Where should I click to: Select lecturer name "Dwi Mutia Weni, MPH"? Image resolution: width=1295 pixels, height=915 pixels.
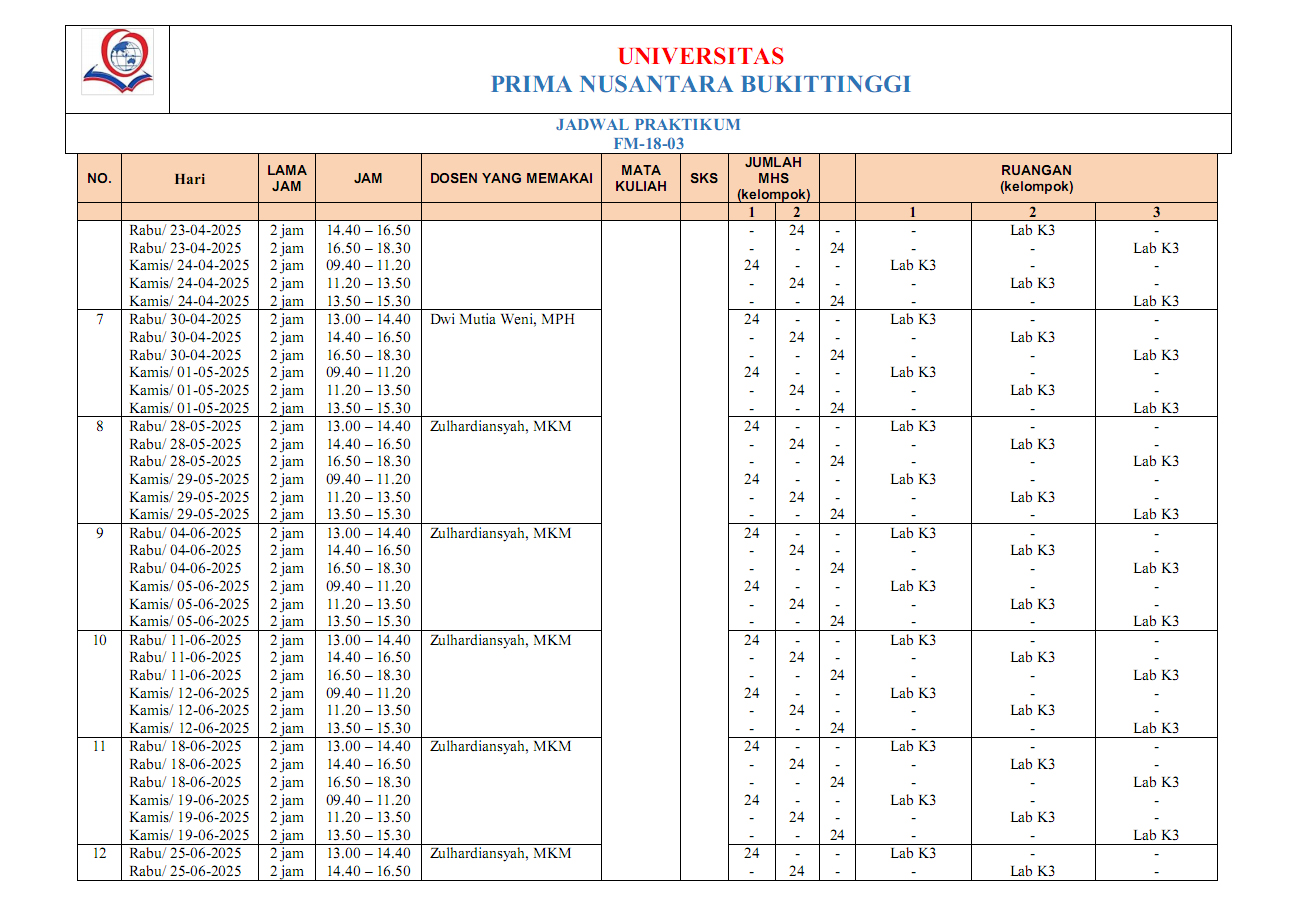pyautogui.click(x=502, y=319)
